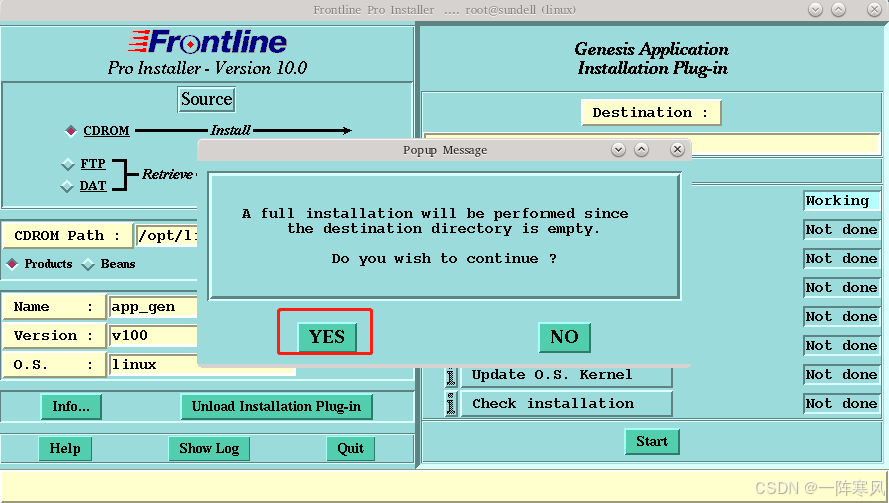Select the CDROM source radio button
The image size is (889, 503).
pos(71,131)
